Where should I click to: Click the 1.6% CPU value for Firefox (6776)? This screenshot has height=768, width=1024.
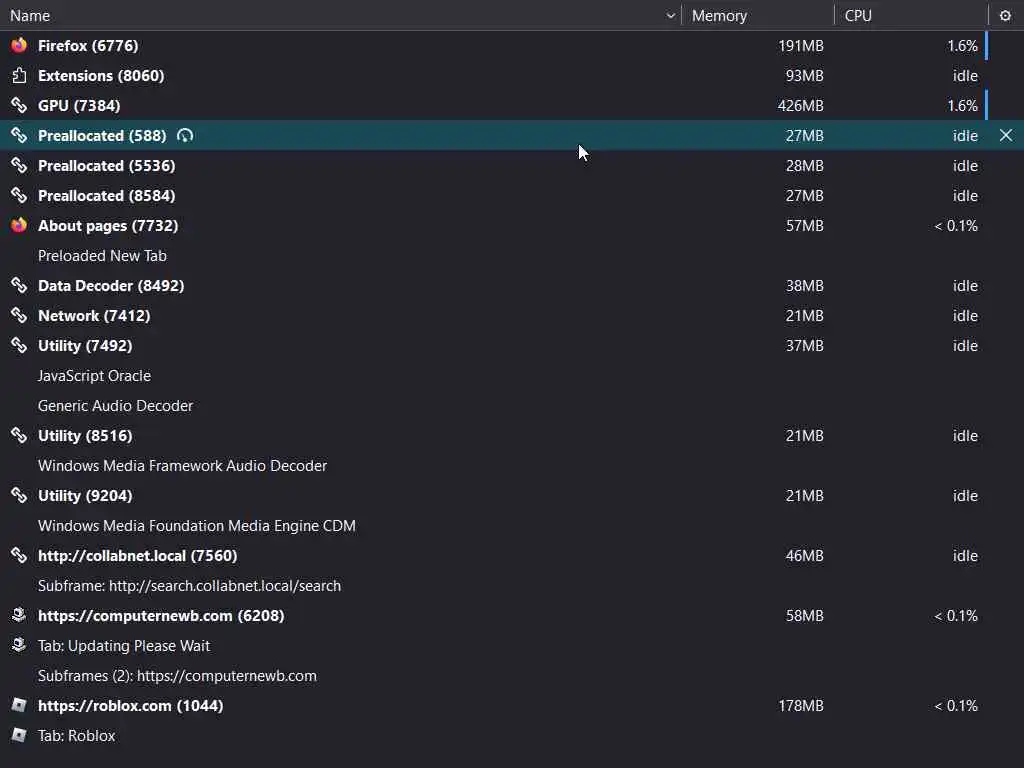(x=963, y=45)
